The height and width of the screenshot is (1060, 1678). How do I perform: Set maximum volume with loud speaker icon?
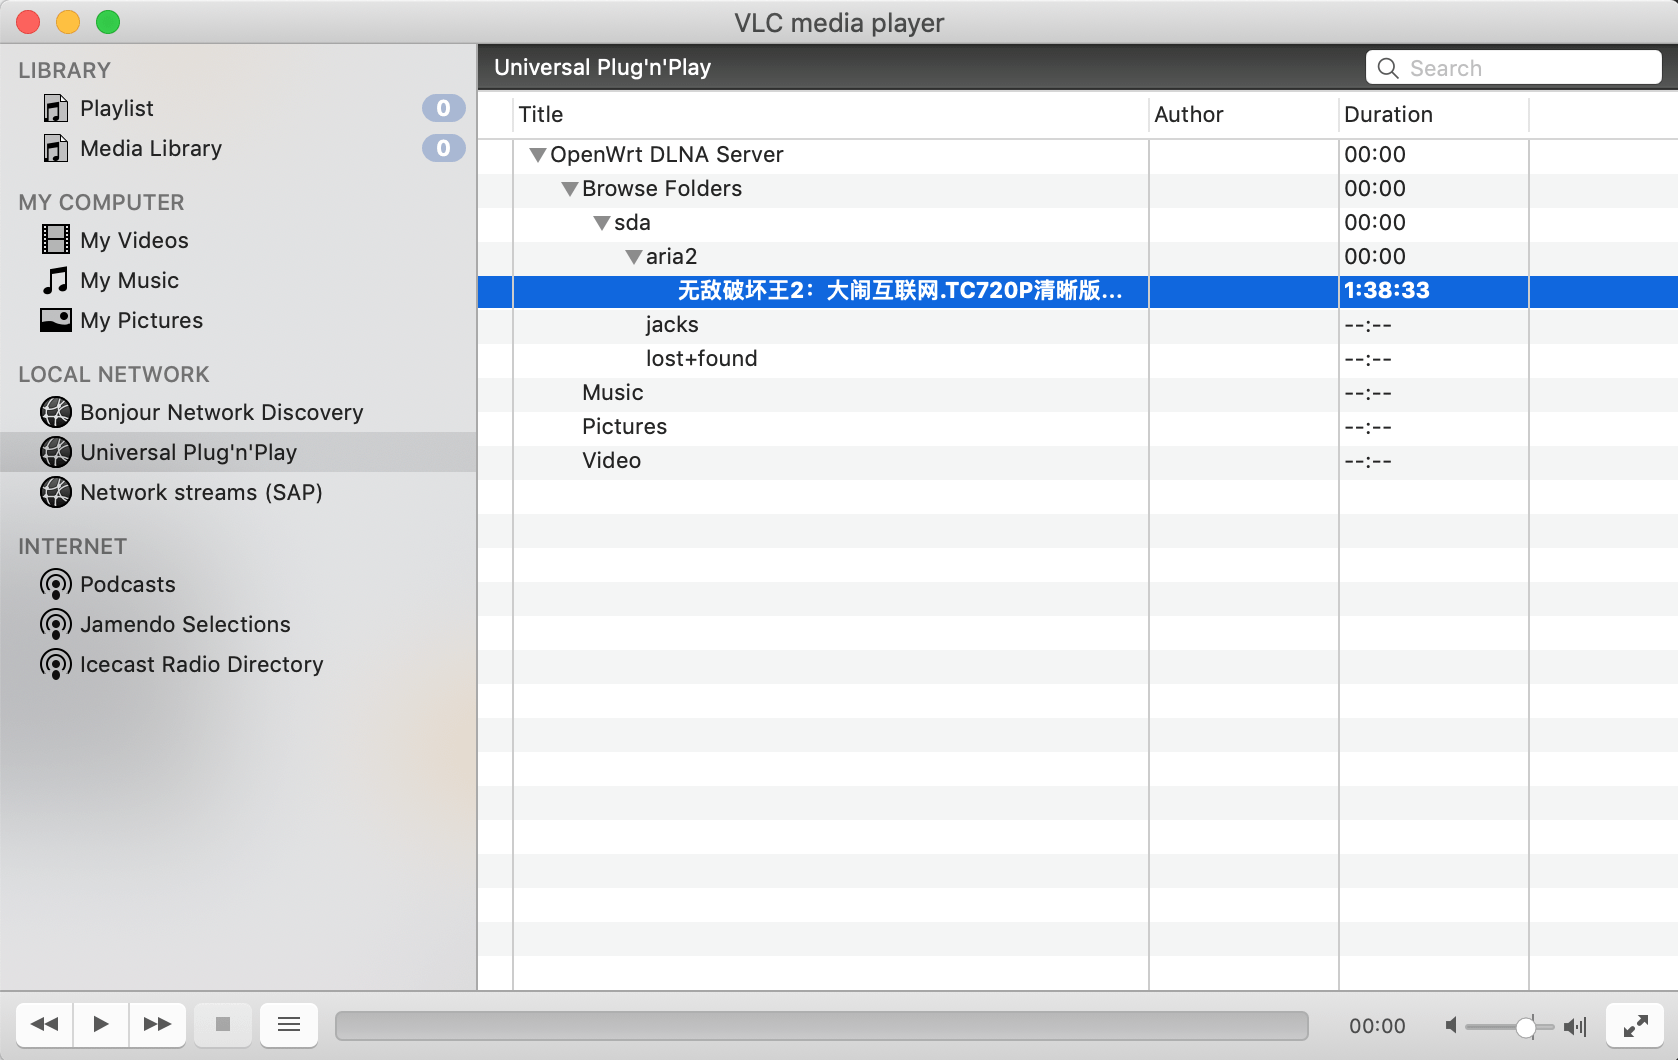(x=1576, y=1026)
